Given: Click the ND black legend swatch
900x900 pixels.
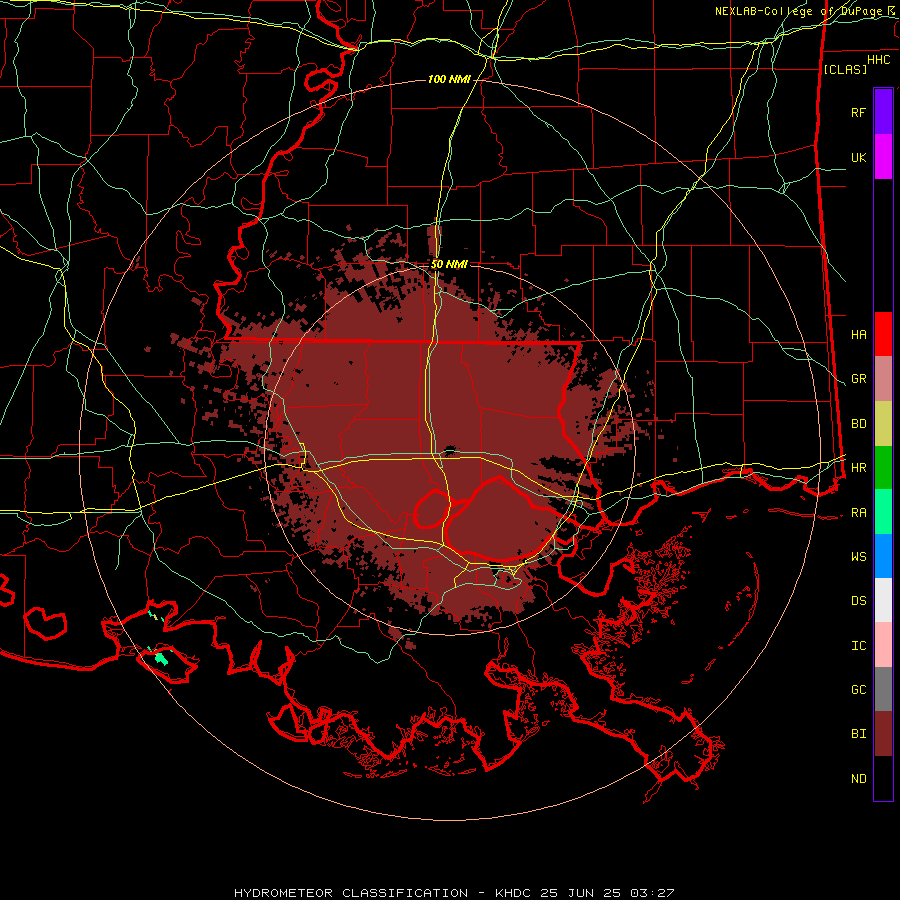Looking at the screenshot, I should [883, 778].
